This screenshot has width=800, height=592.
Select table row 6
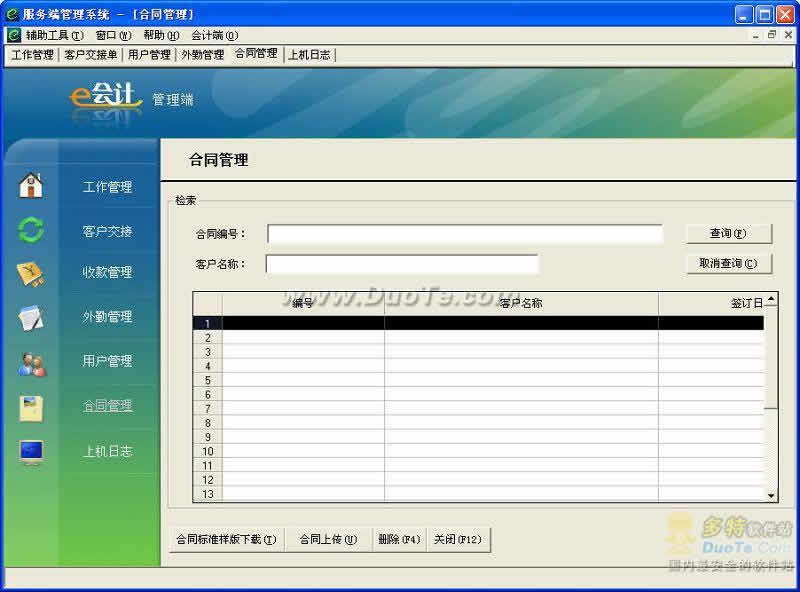point(479,394)
